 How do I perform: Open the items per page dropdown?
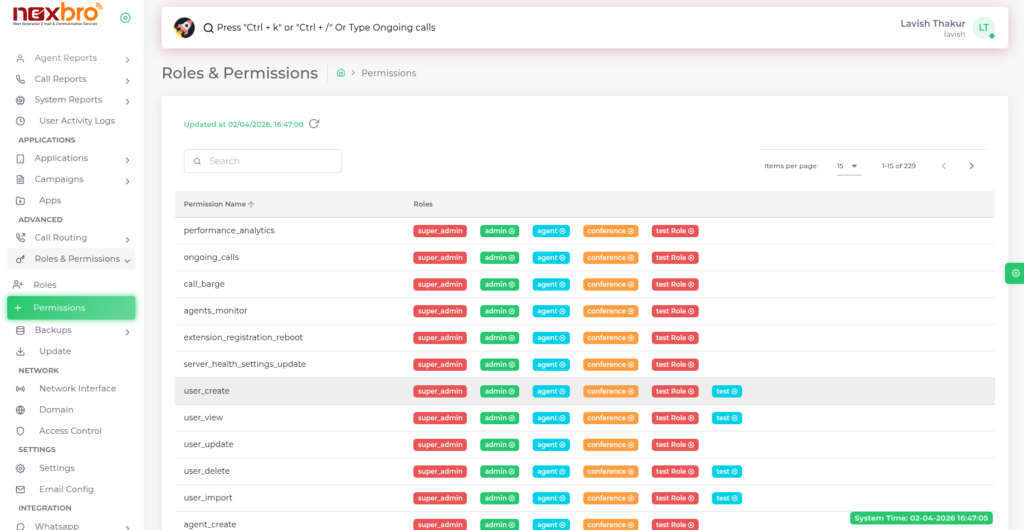coord(848,166)
